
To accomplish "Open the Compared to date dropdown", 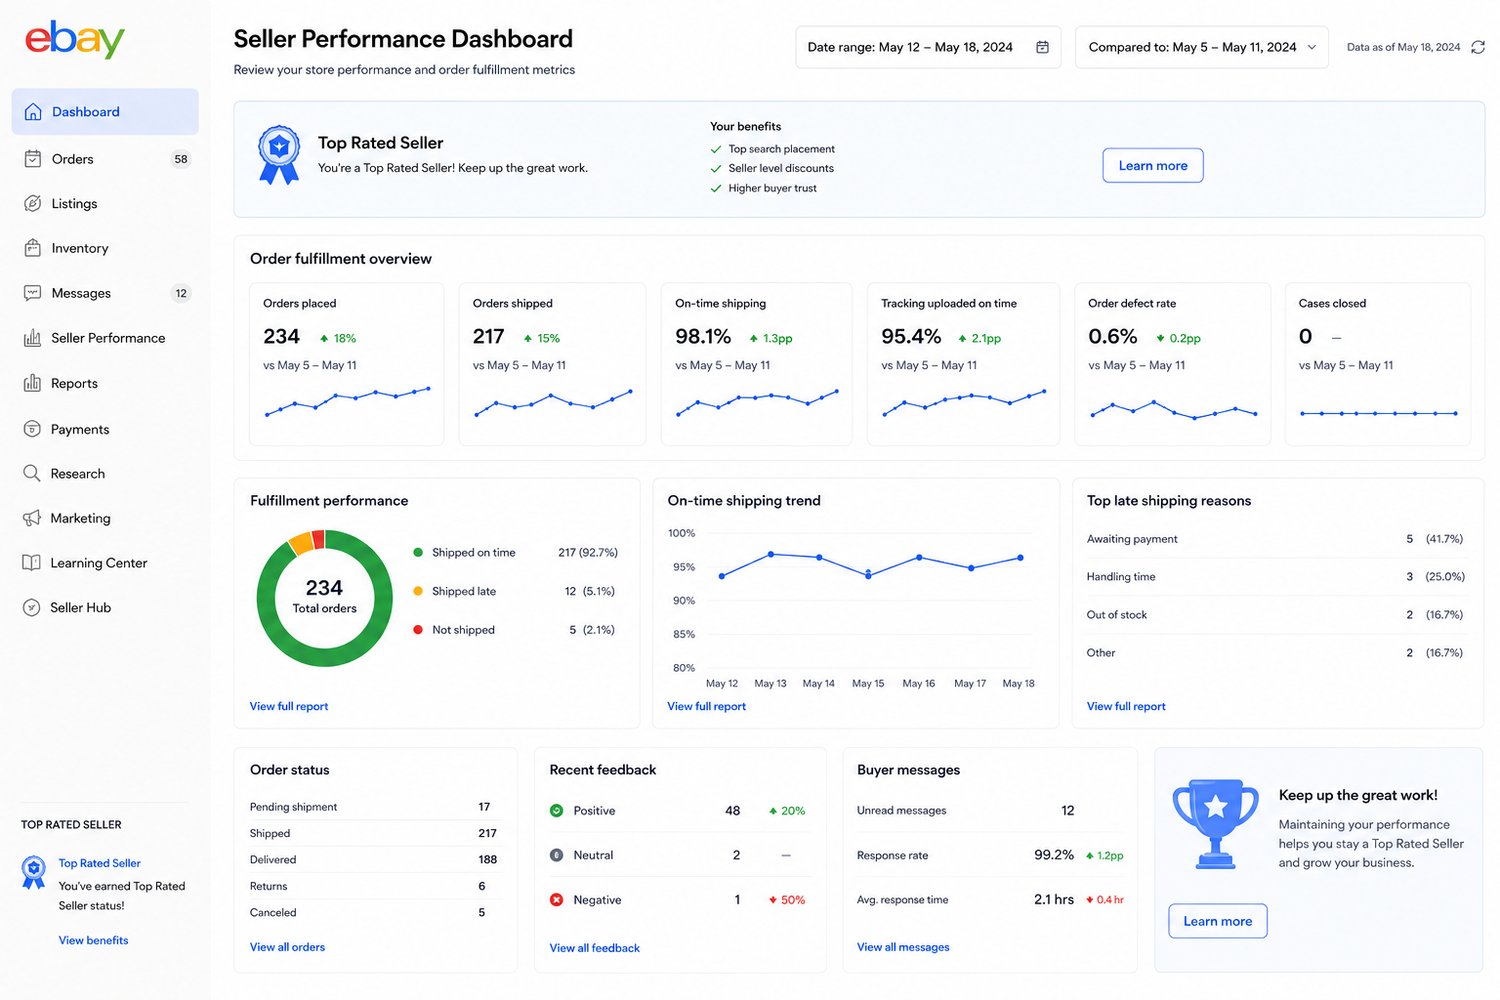I will coord(1202,47).
